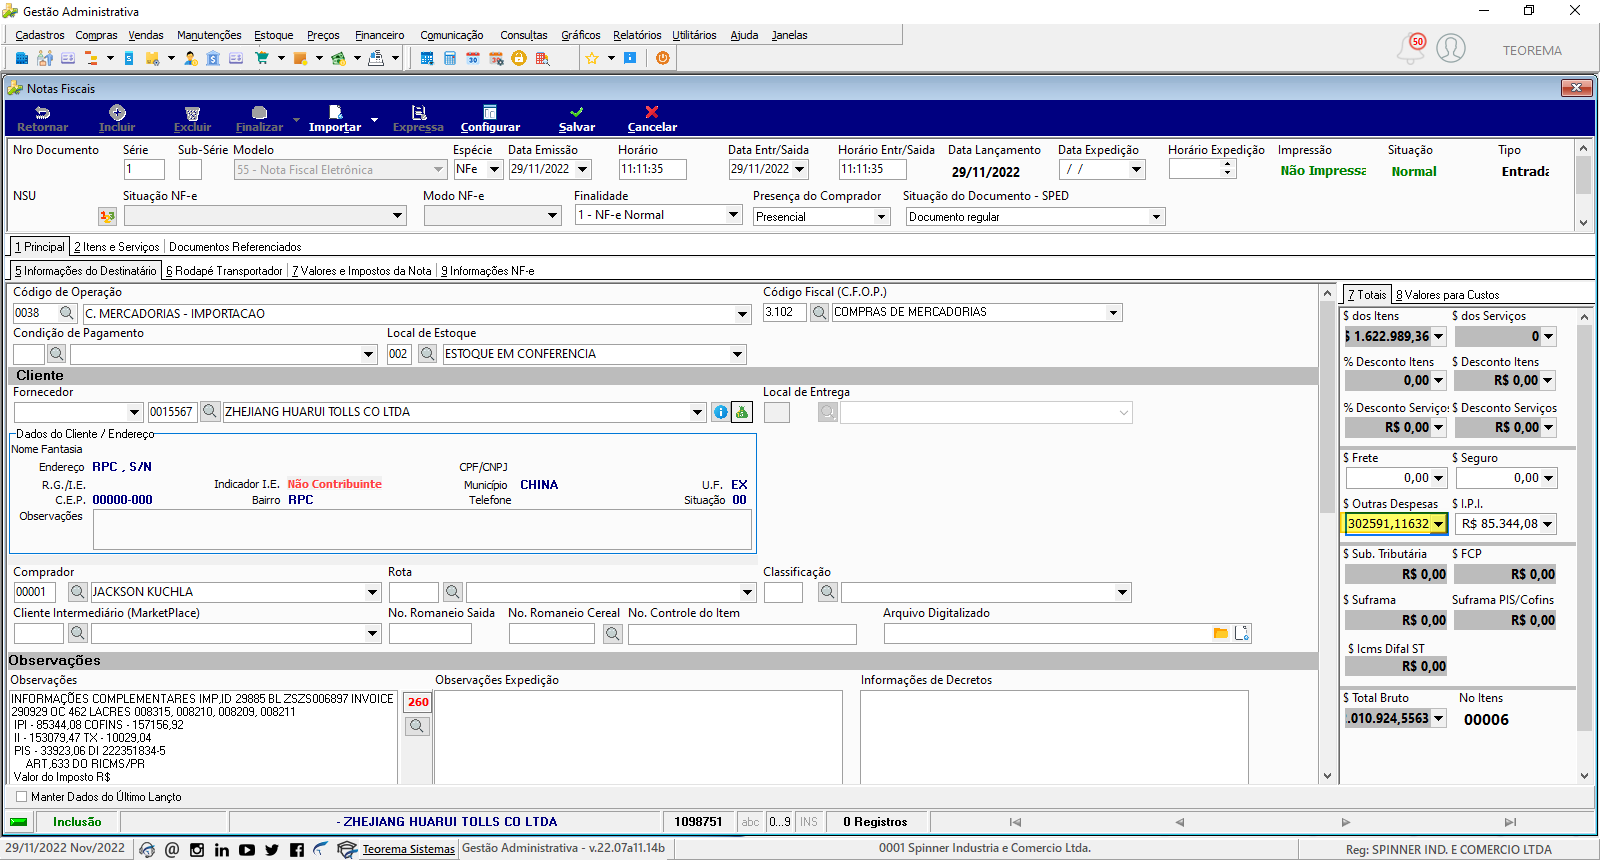Open the Financeiro menu
1600x860 pixels.
pyautogui.click(x=380, y=35)
